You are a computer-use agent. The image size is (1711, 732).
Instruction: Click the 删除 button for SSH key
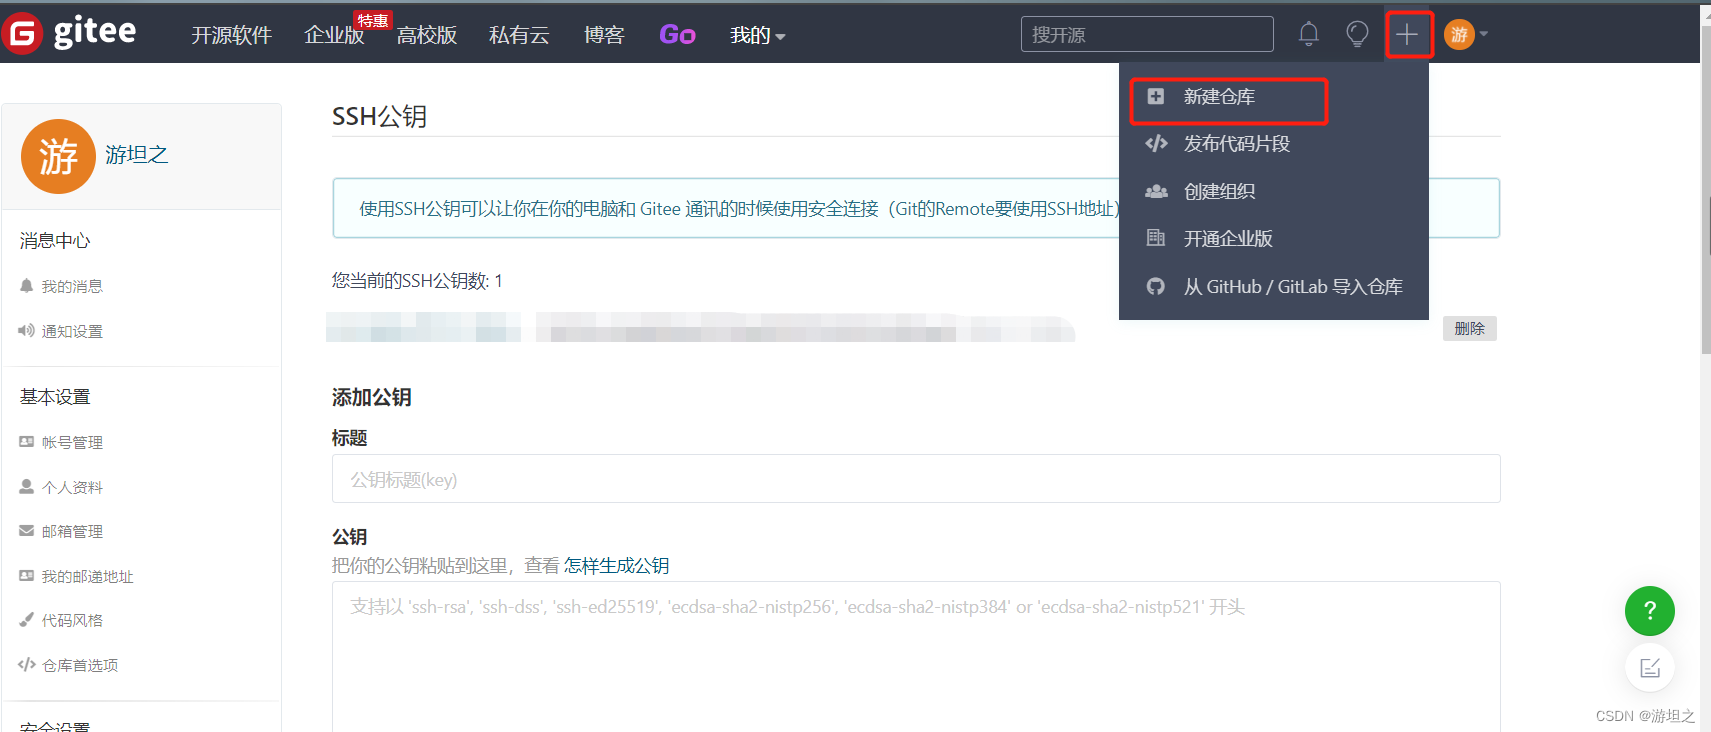click(1469, 328)
